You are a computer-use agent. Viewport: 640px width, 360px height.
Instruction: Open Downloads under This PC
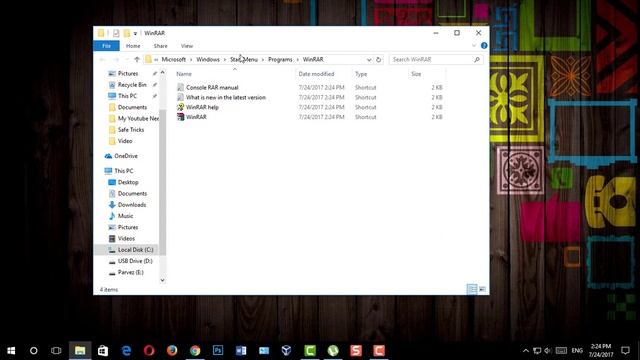[132, 204]
